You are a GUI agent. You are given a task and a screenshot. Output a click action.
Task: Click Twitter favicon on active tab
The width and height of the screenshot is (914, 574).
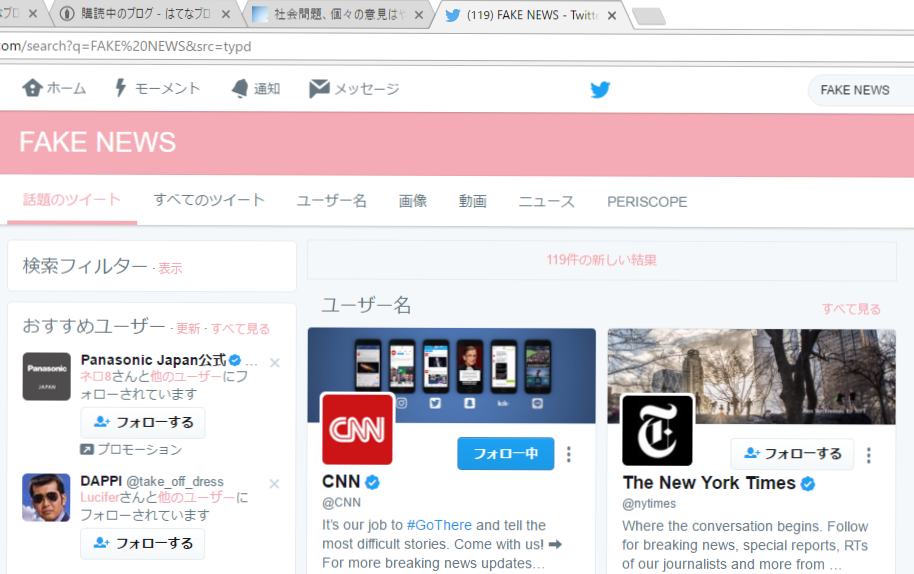point(452,15)
